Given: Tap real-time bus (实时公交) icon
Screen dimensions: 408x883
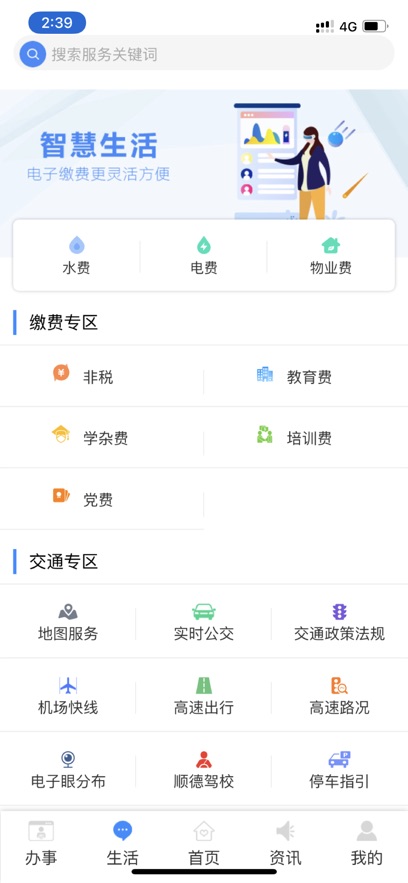Looking at the screenshot, I should (204, 612).
